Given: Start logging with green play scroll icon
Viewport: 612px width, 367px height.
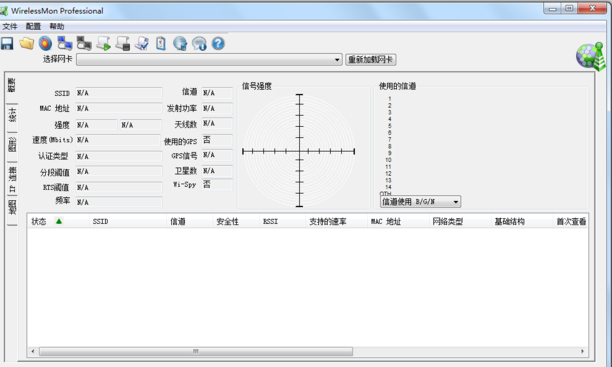Looking at the screenshot, I should coord(103,43).
